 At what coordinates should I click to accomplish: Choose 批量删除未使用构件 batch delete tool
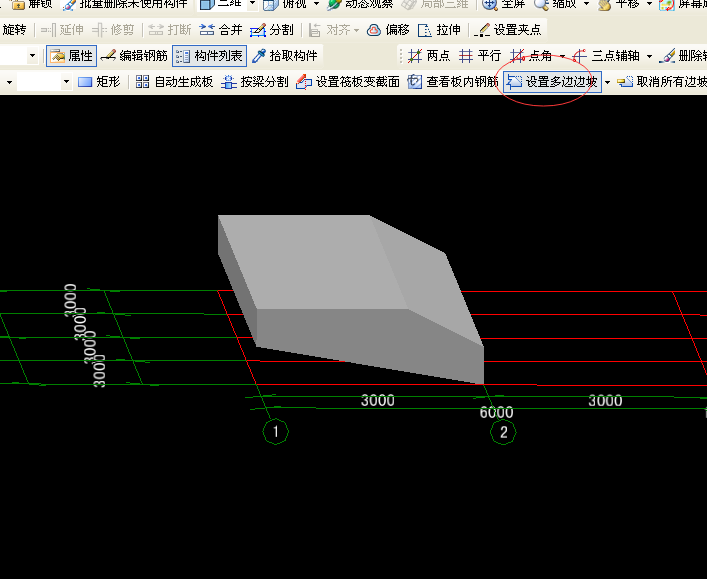[x=126, y=4]
